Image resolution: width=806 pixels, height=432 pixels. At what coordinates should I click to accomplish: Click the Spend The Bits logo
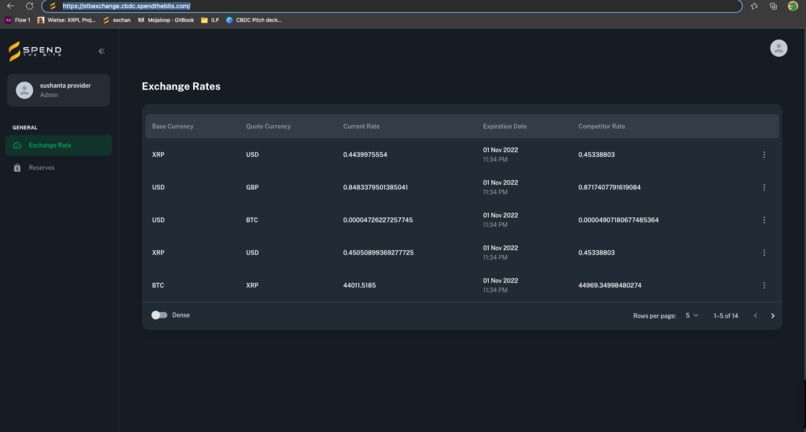35,51
